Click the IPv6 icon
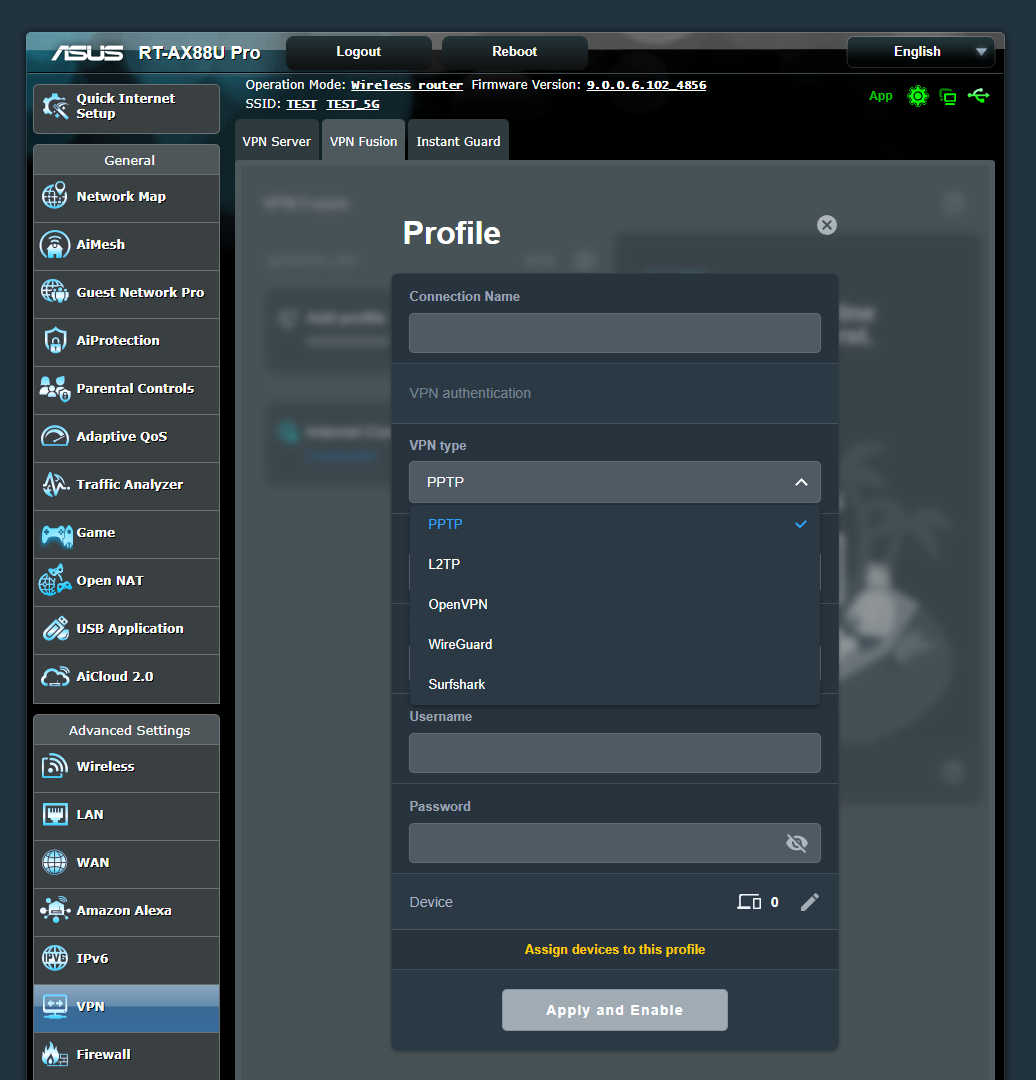This screenshot has height=1080, width=1036. coord(54,958)
